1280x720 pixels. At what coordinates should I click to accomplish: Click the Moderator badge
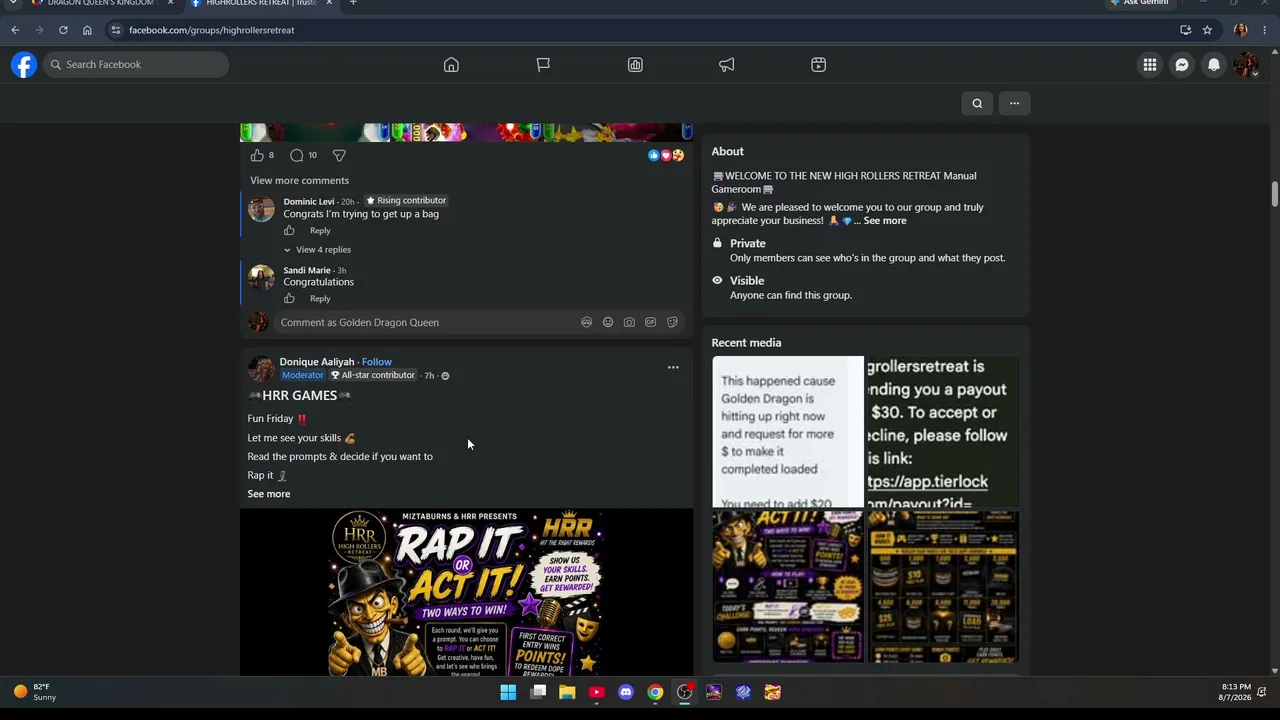(303, 376)
